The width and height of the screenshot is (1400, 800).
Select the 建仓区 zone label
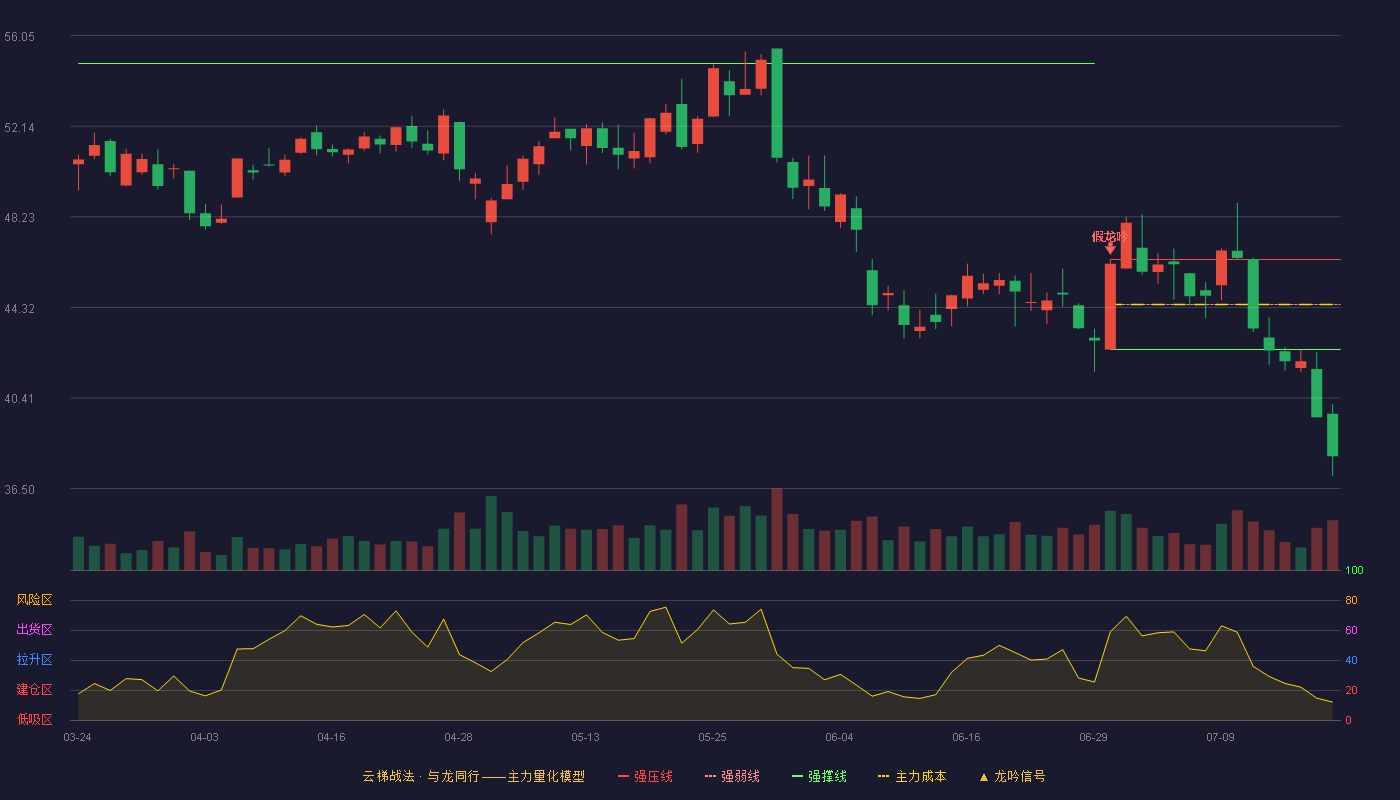pos(34,690)
